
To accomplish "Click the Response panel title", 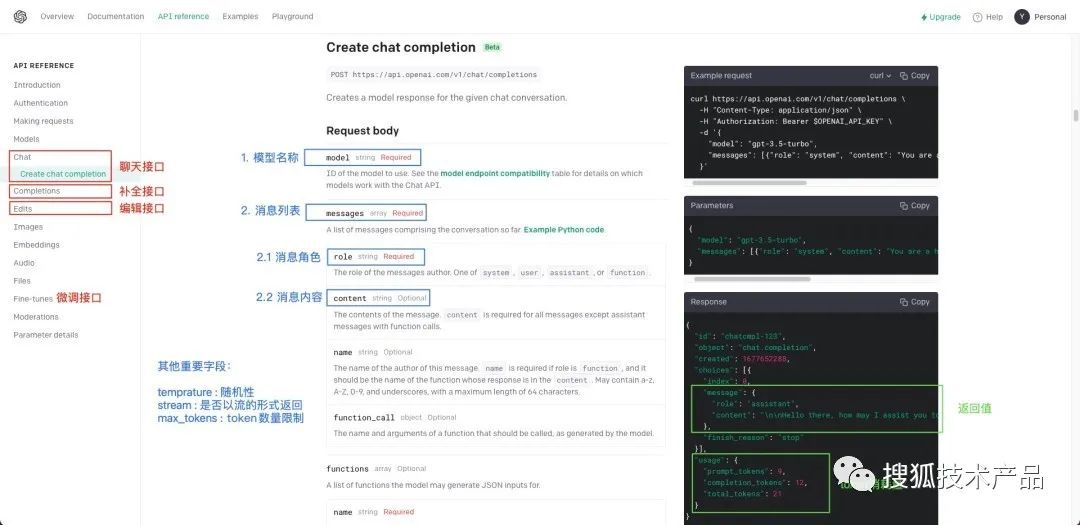I will coord(709,302).
